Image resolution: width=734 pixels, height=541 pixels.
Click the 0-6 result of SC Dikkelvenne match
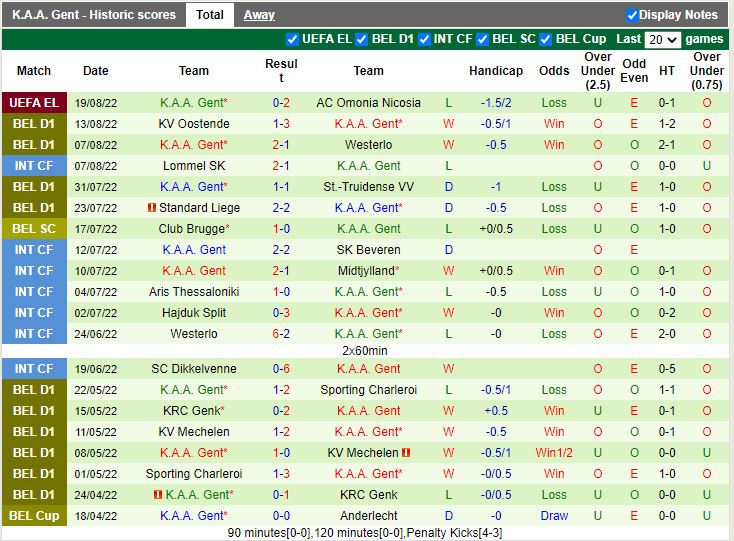pyautogui.click(x=281, y=368)
